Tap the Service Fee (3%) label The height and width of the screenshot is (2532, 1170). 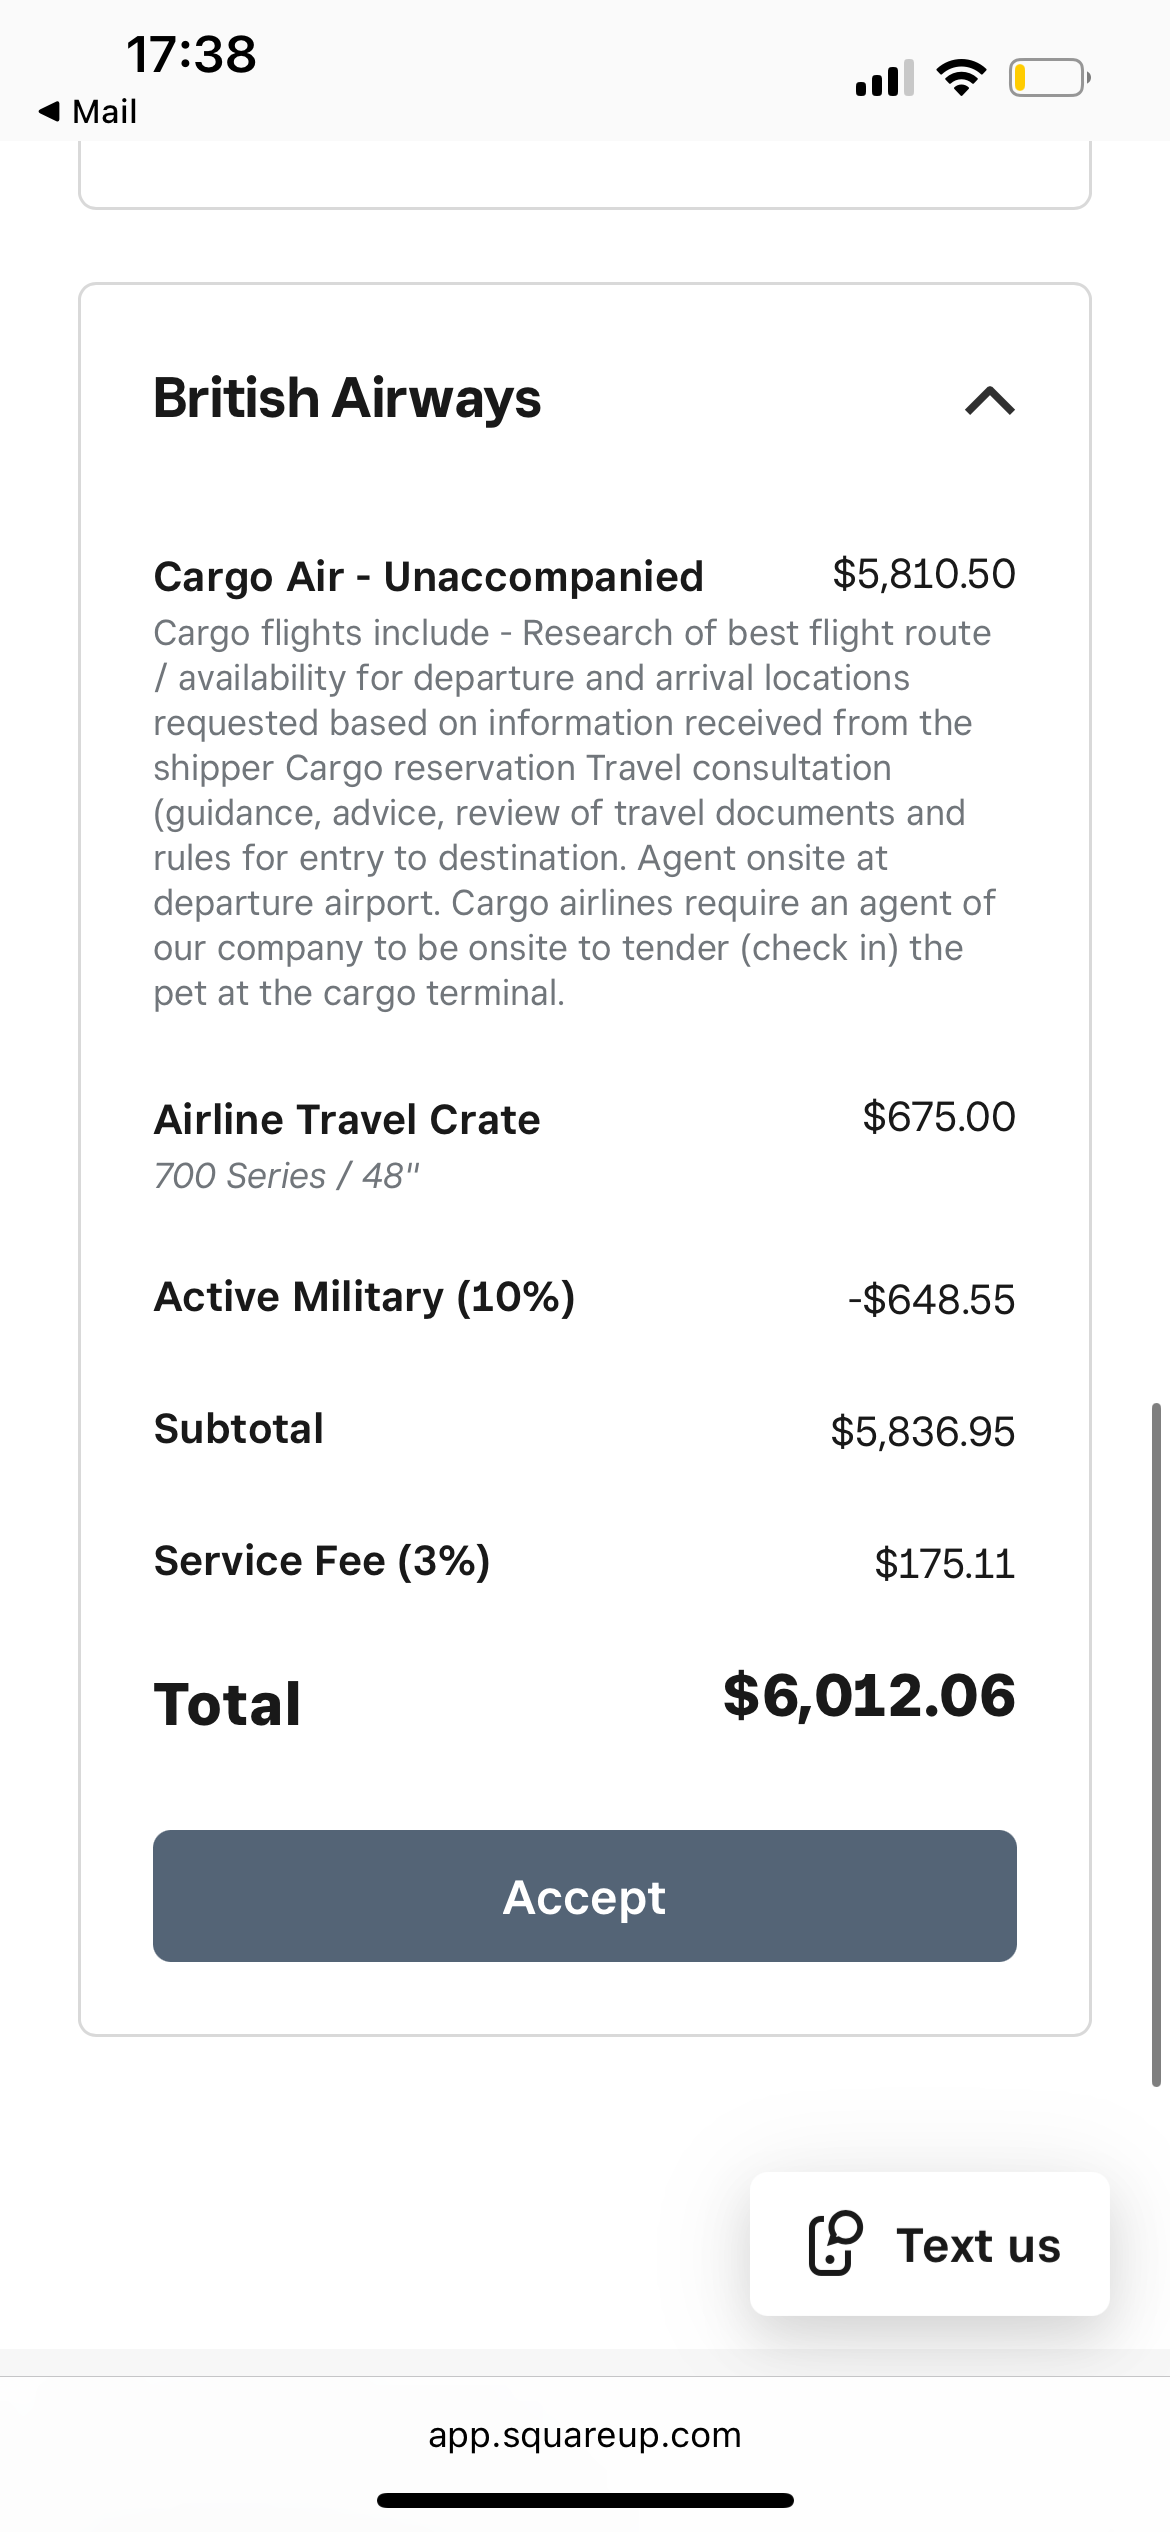pos(322,1561)
